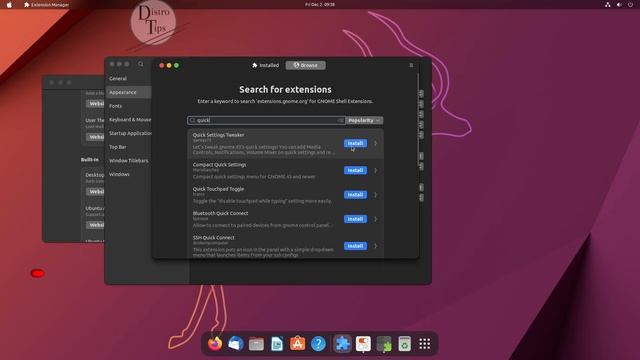The width and height of the screenshot is (640, 360).
Task: Install Quick Touchpad Toggle extension
Action: (x=355, y=195)
